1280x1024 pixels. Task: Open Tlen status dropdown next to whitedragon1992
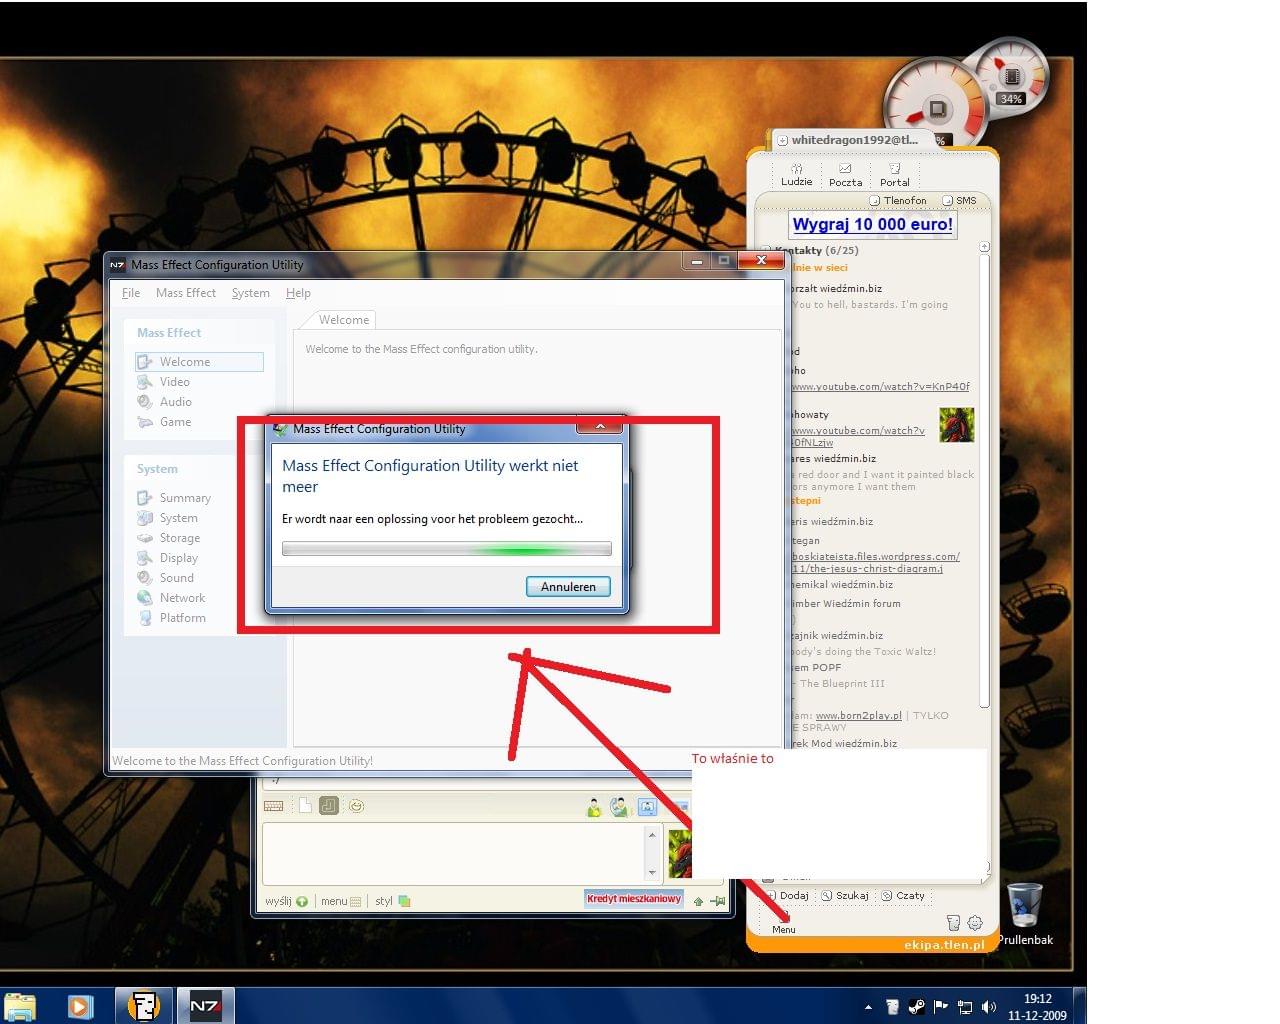point(783,141)
